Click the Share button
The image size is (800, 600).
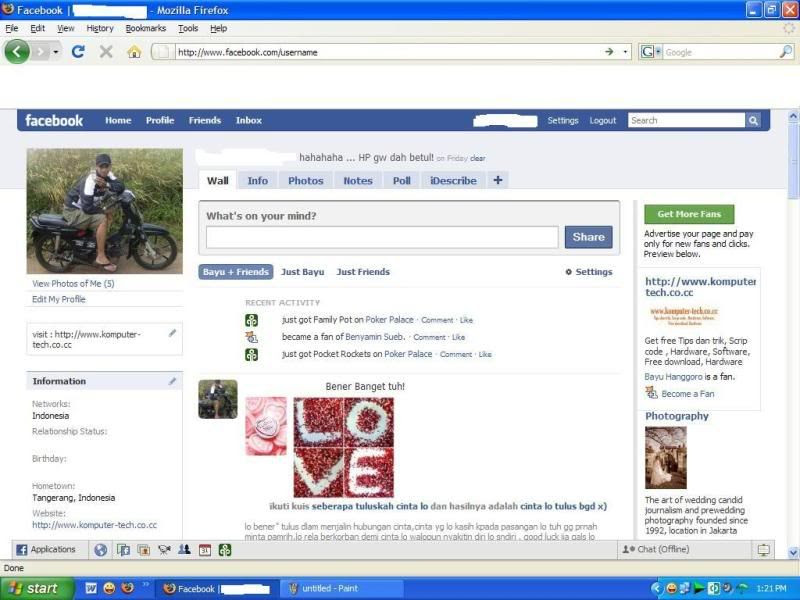[588, 237]
